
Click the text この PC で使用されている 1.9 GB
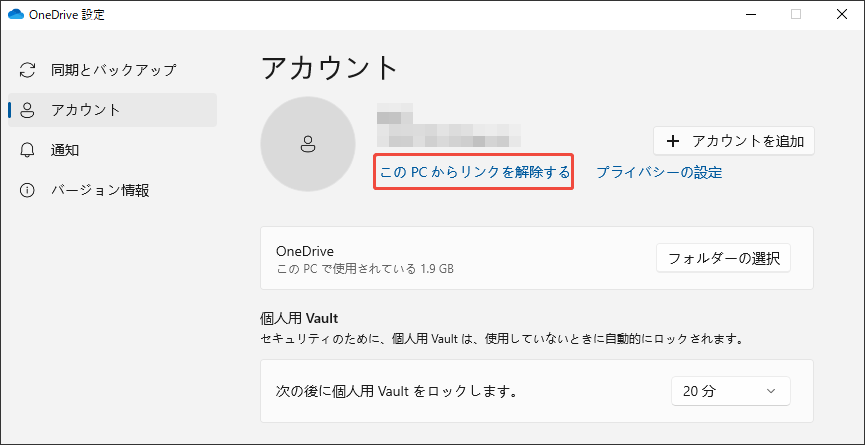pyautogui.click(x=365, y=270)
